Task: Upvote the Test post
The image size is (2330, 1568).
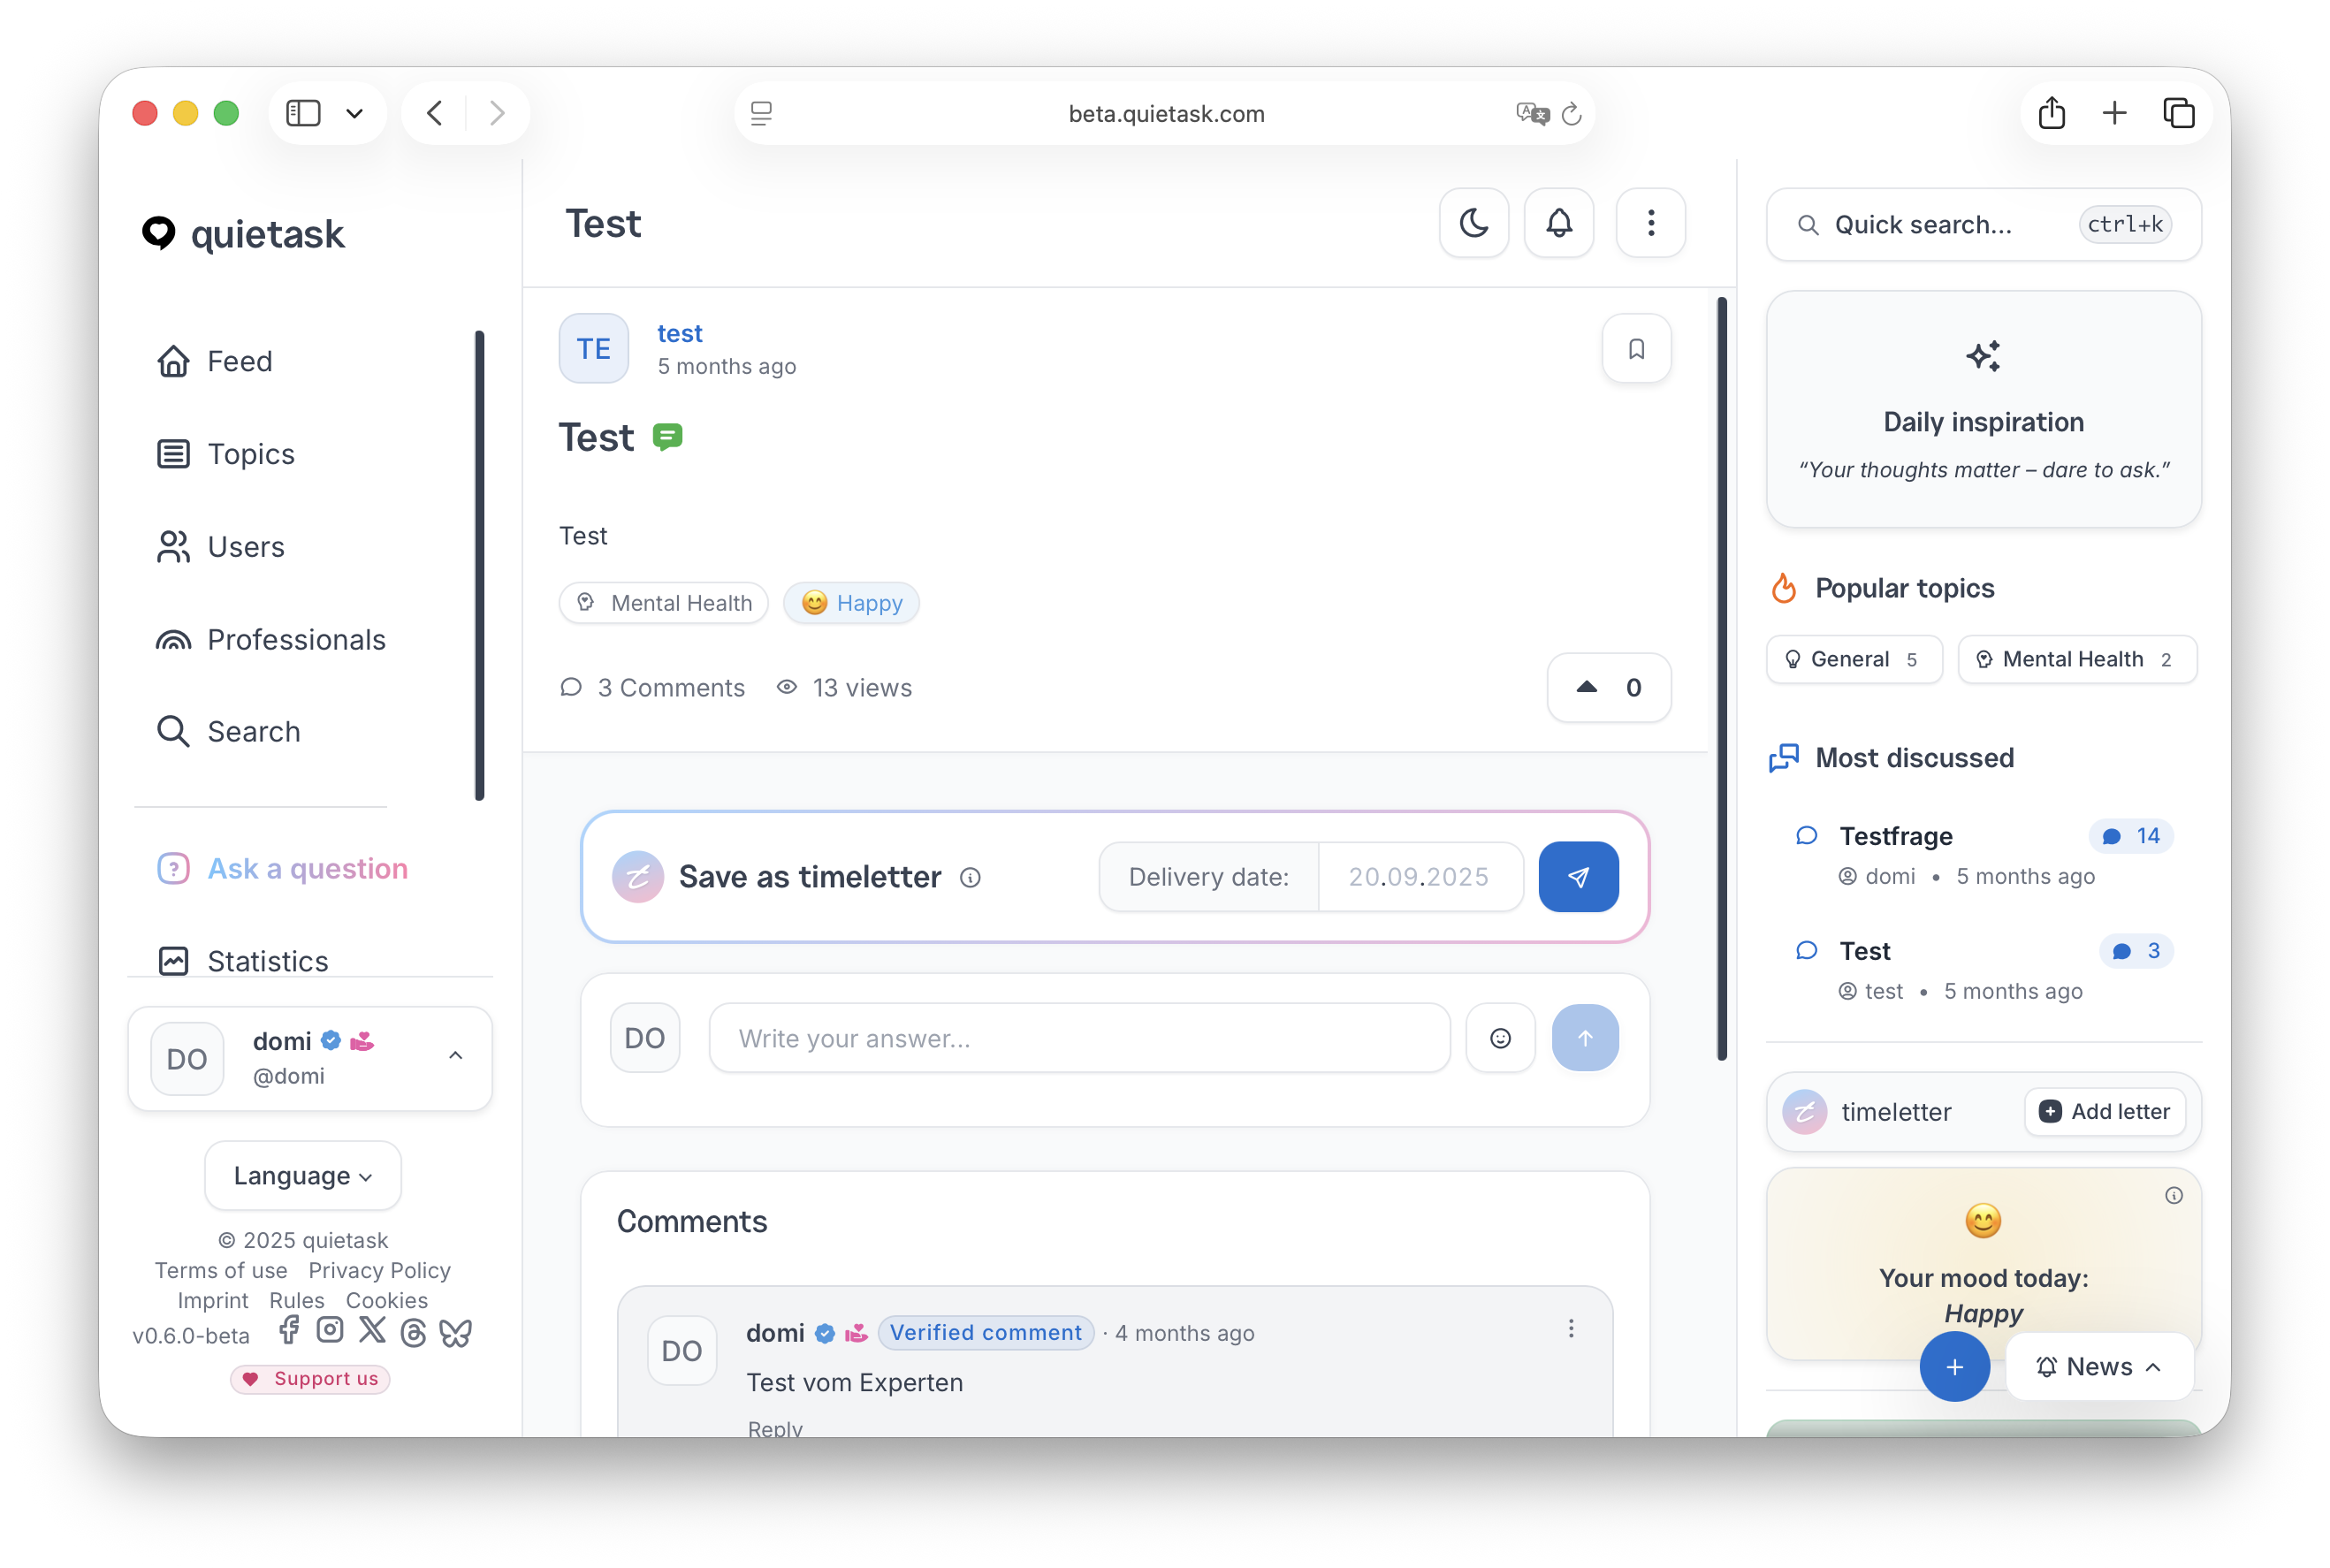Action: (1608, 687)
